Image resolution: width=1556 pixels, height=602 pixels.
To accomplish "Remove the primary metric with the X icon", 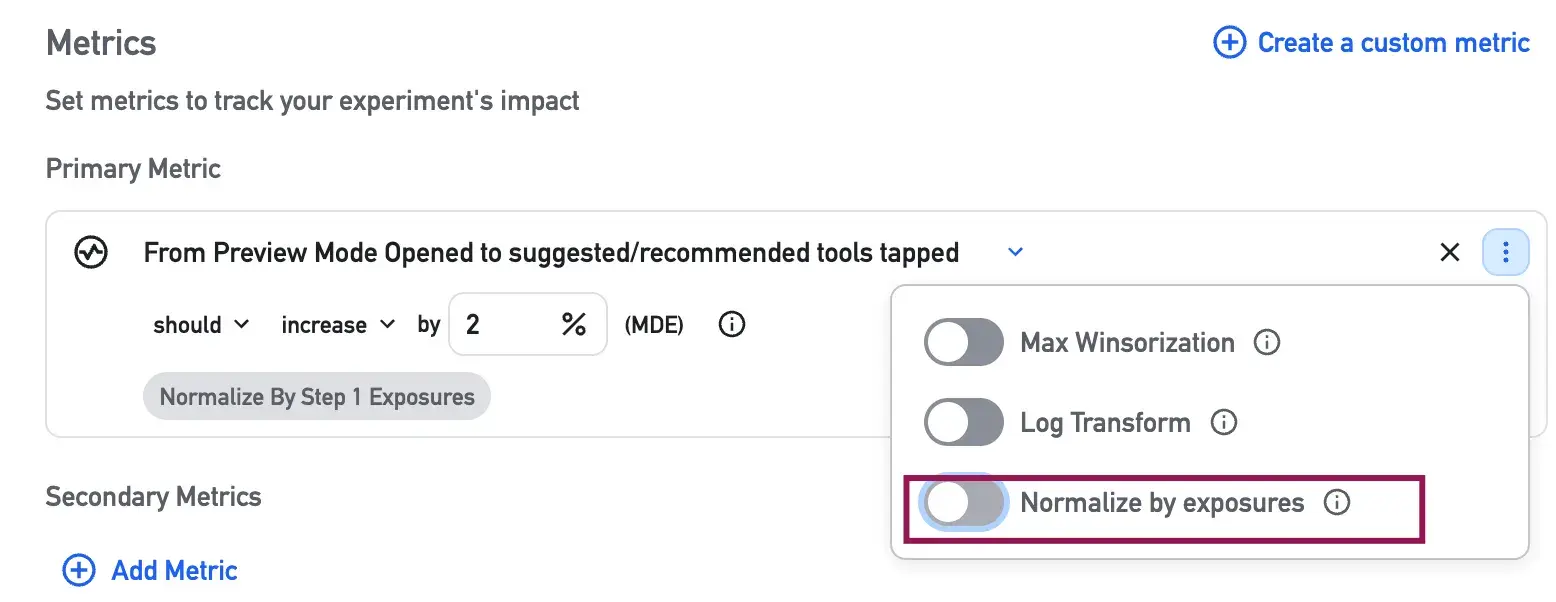I will pyautogui.click(x=1449, y=253).
